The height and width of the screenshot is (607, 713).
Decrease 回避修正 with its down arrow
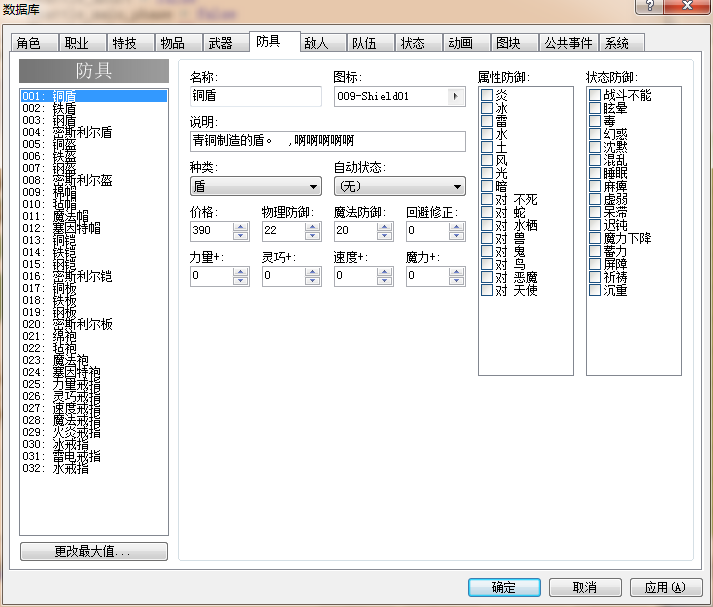click(x=456, y=236)
